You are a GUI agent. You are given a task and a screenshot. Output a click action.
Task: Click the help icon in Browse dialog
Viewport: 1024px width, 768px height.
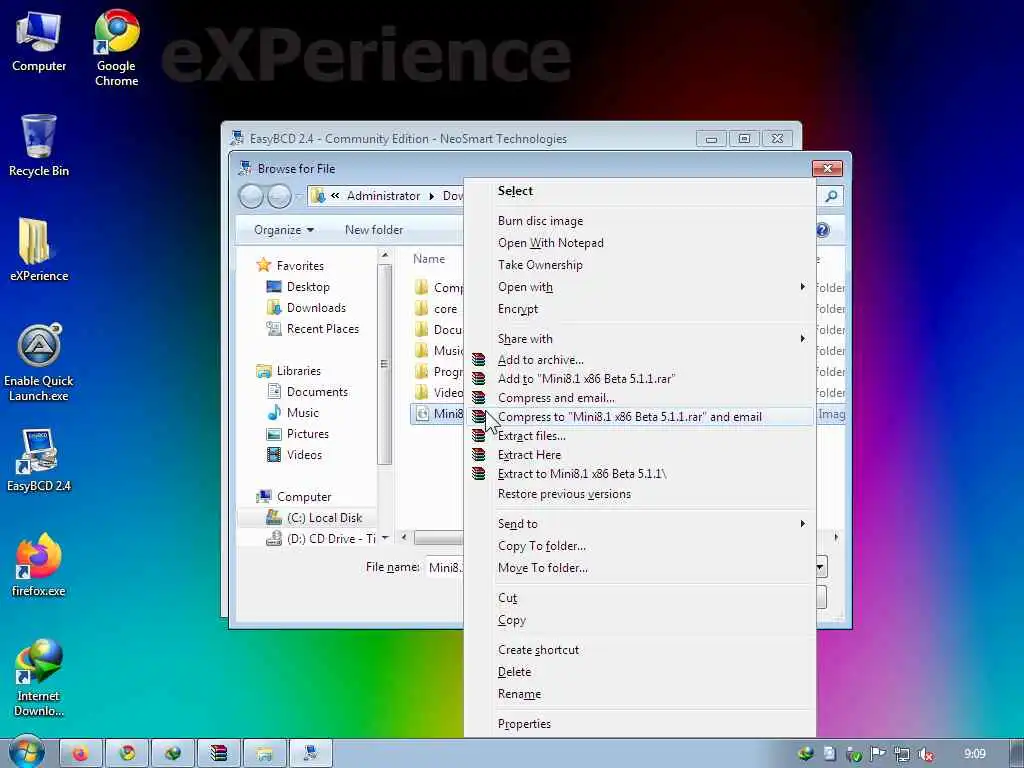click(822, 230)
